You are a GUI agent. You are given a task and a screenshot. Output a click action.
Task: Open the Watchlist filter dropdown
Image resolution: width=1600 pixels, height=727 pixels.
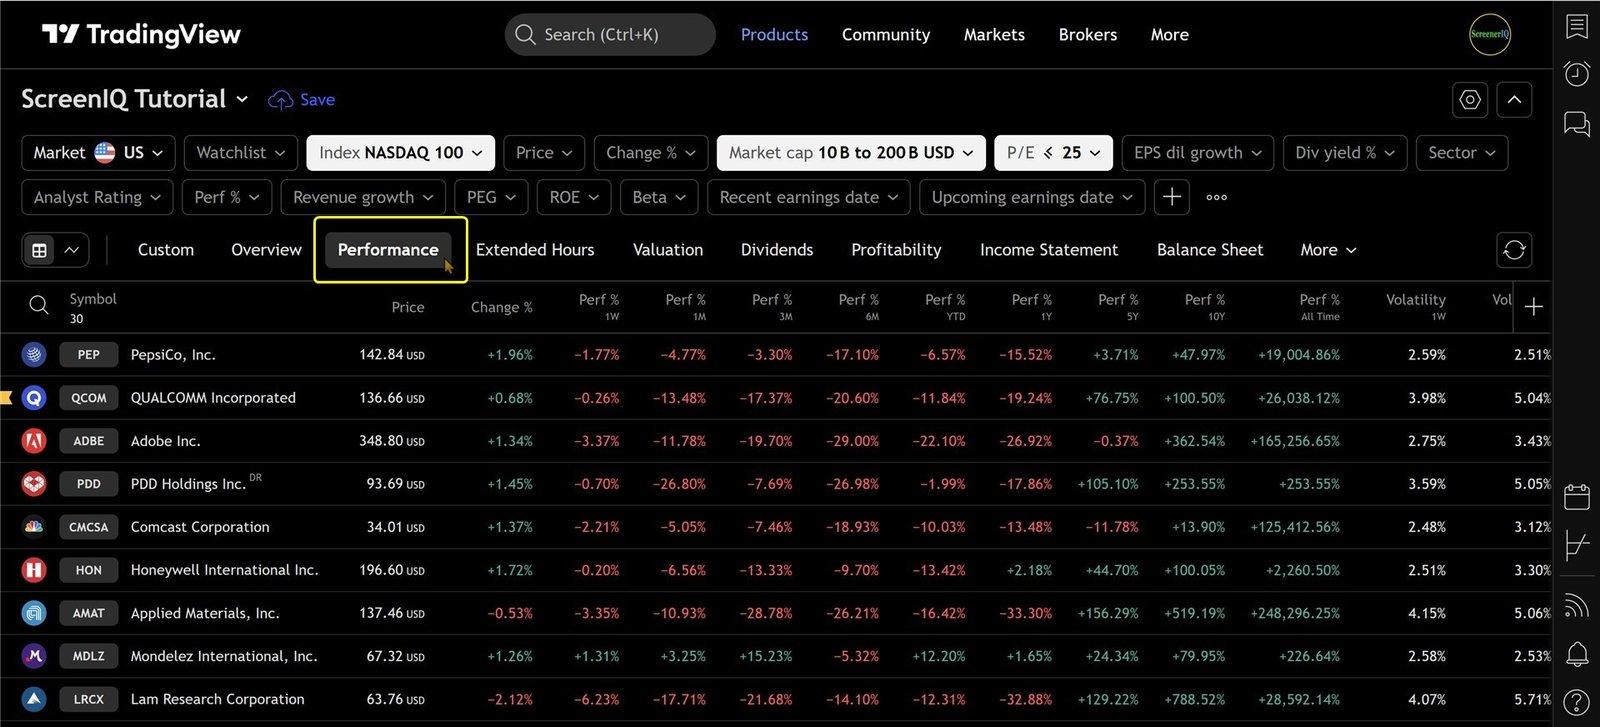(241, 153)
